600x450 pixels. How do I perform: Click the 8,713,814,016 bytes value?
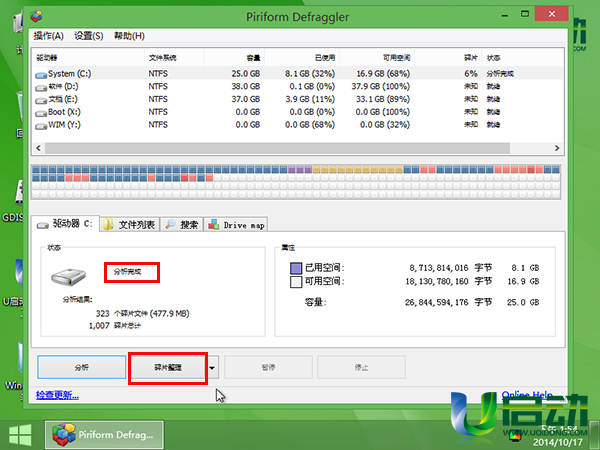439,268
